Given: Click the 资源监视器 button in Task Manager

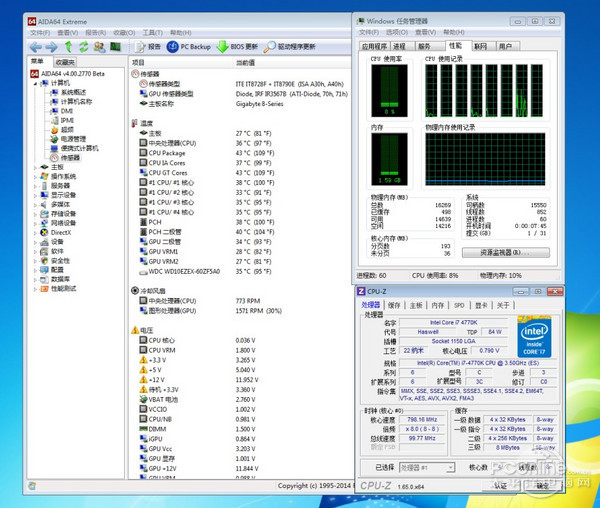Looking at the screenshot, I should pos(505,253).
